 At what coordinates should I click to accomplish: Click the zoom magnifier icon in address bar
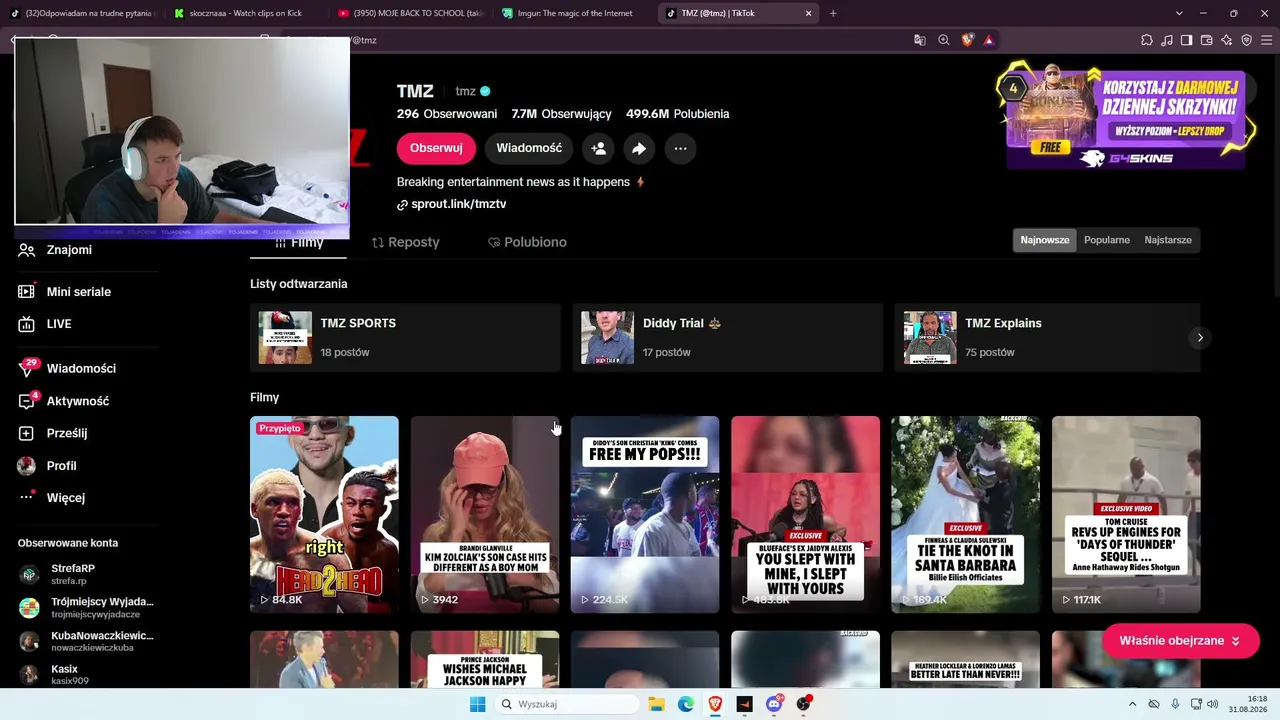(x=943, y=40)
